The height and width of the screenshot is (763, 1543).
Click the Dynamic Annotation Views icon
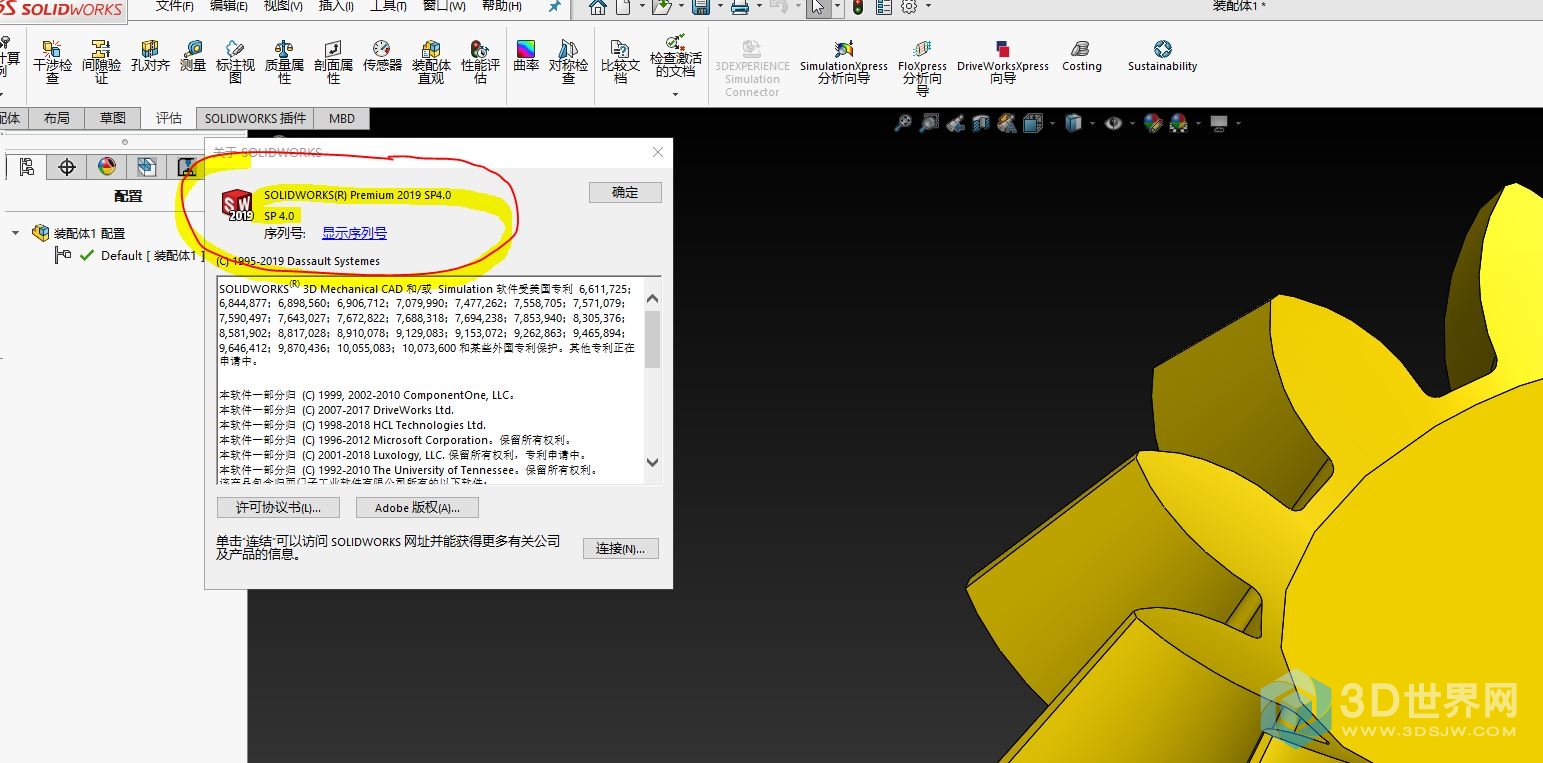click(1007, 123)
